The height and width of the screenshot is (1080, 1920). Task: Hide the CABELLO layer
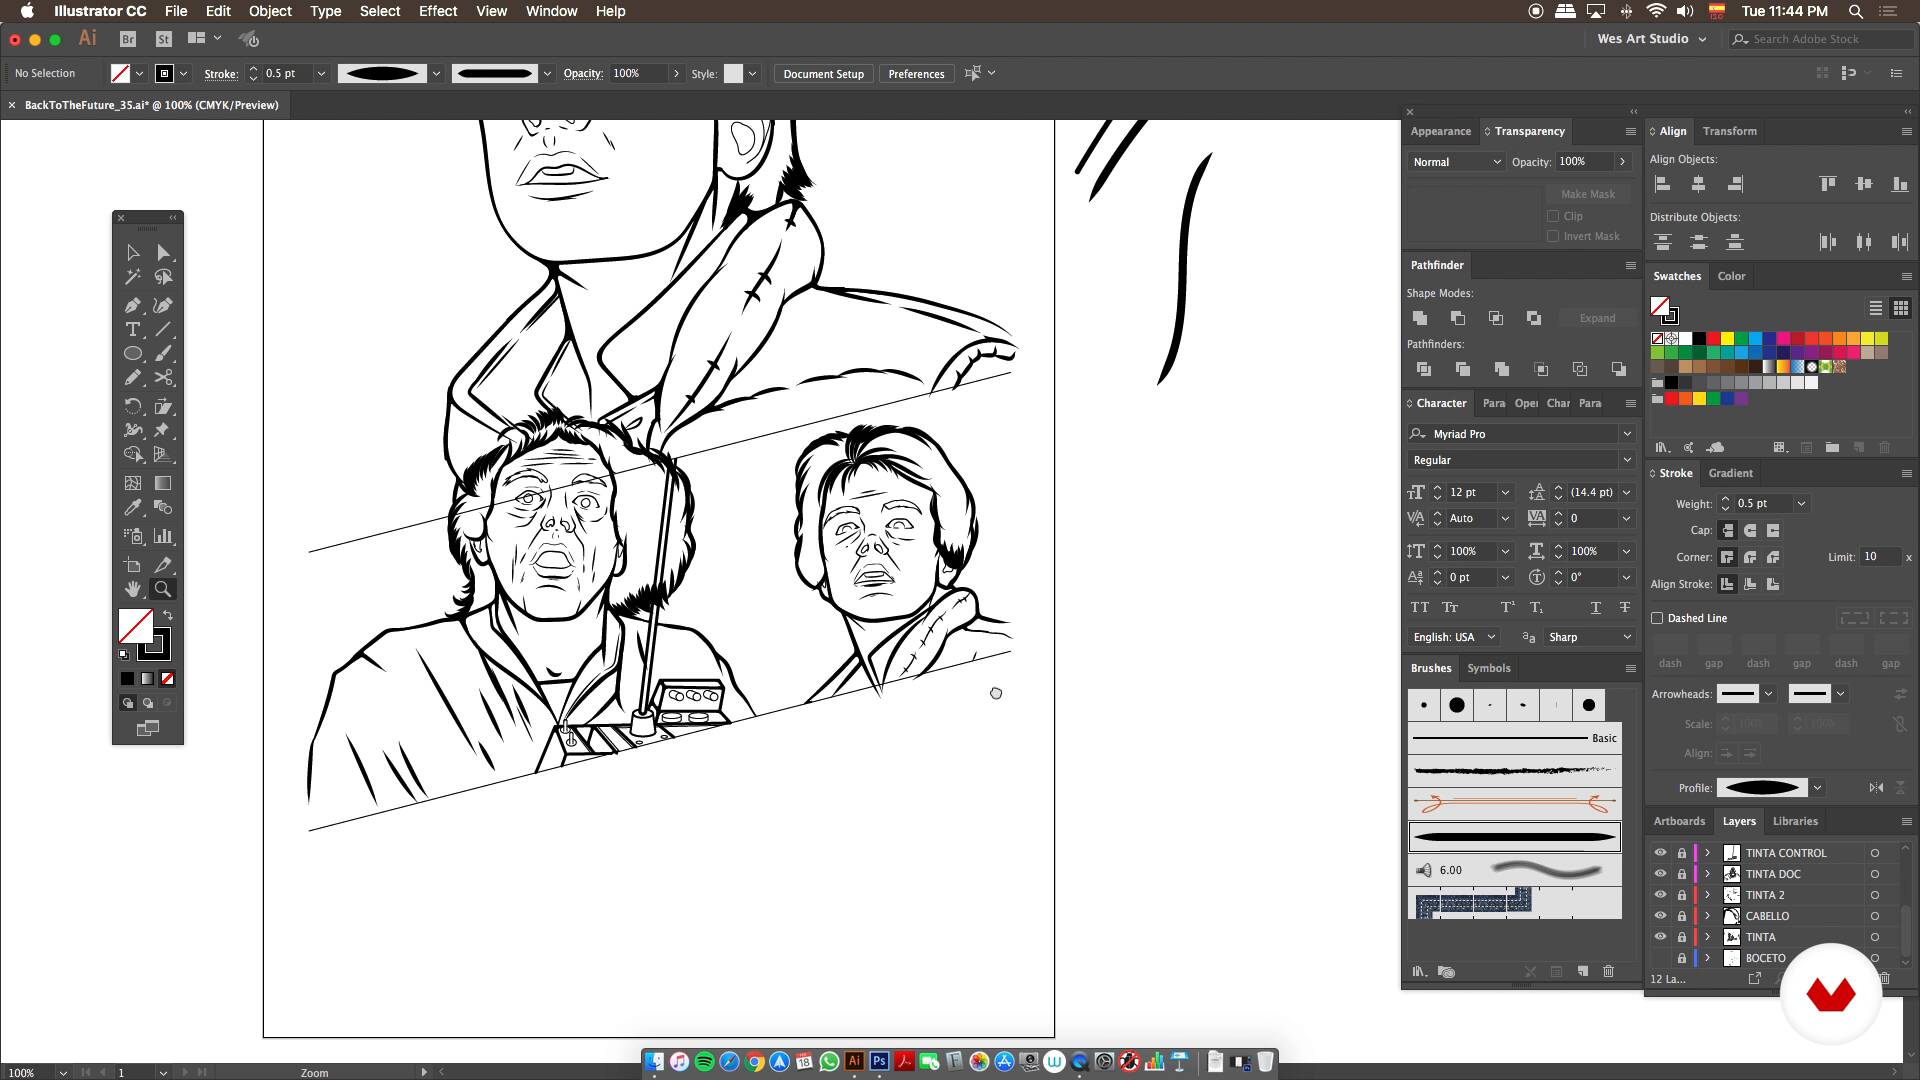point(1661,916)
